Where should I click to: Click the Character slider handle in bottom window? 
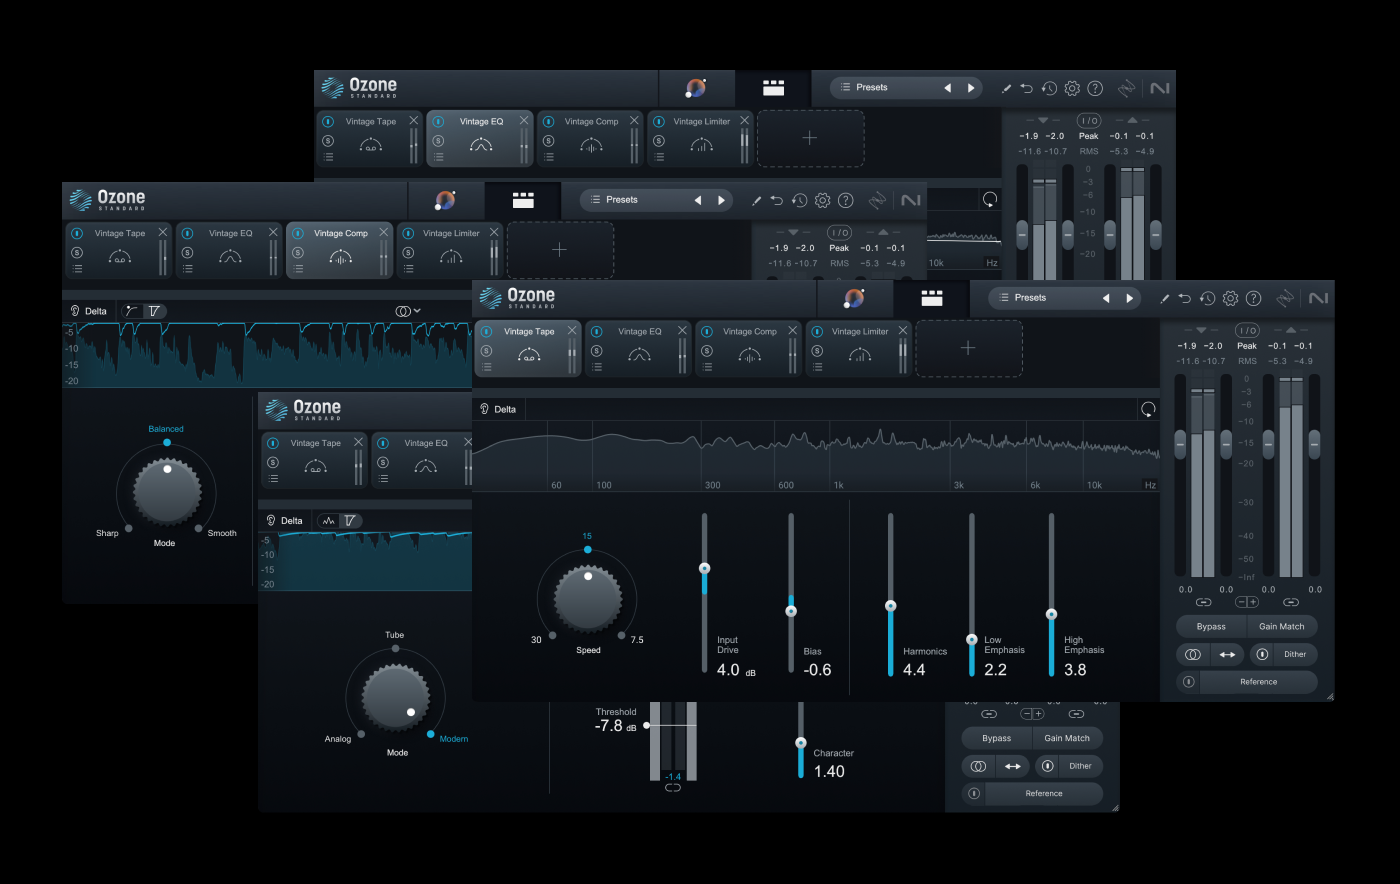tap(800, 743)
